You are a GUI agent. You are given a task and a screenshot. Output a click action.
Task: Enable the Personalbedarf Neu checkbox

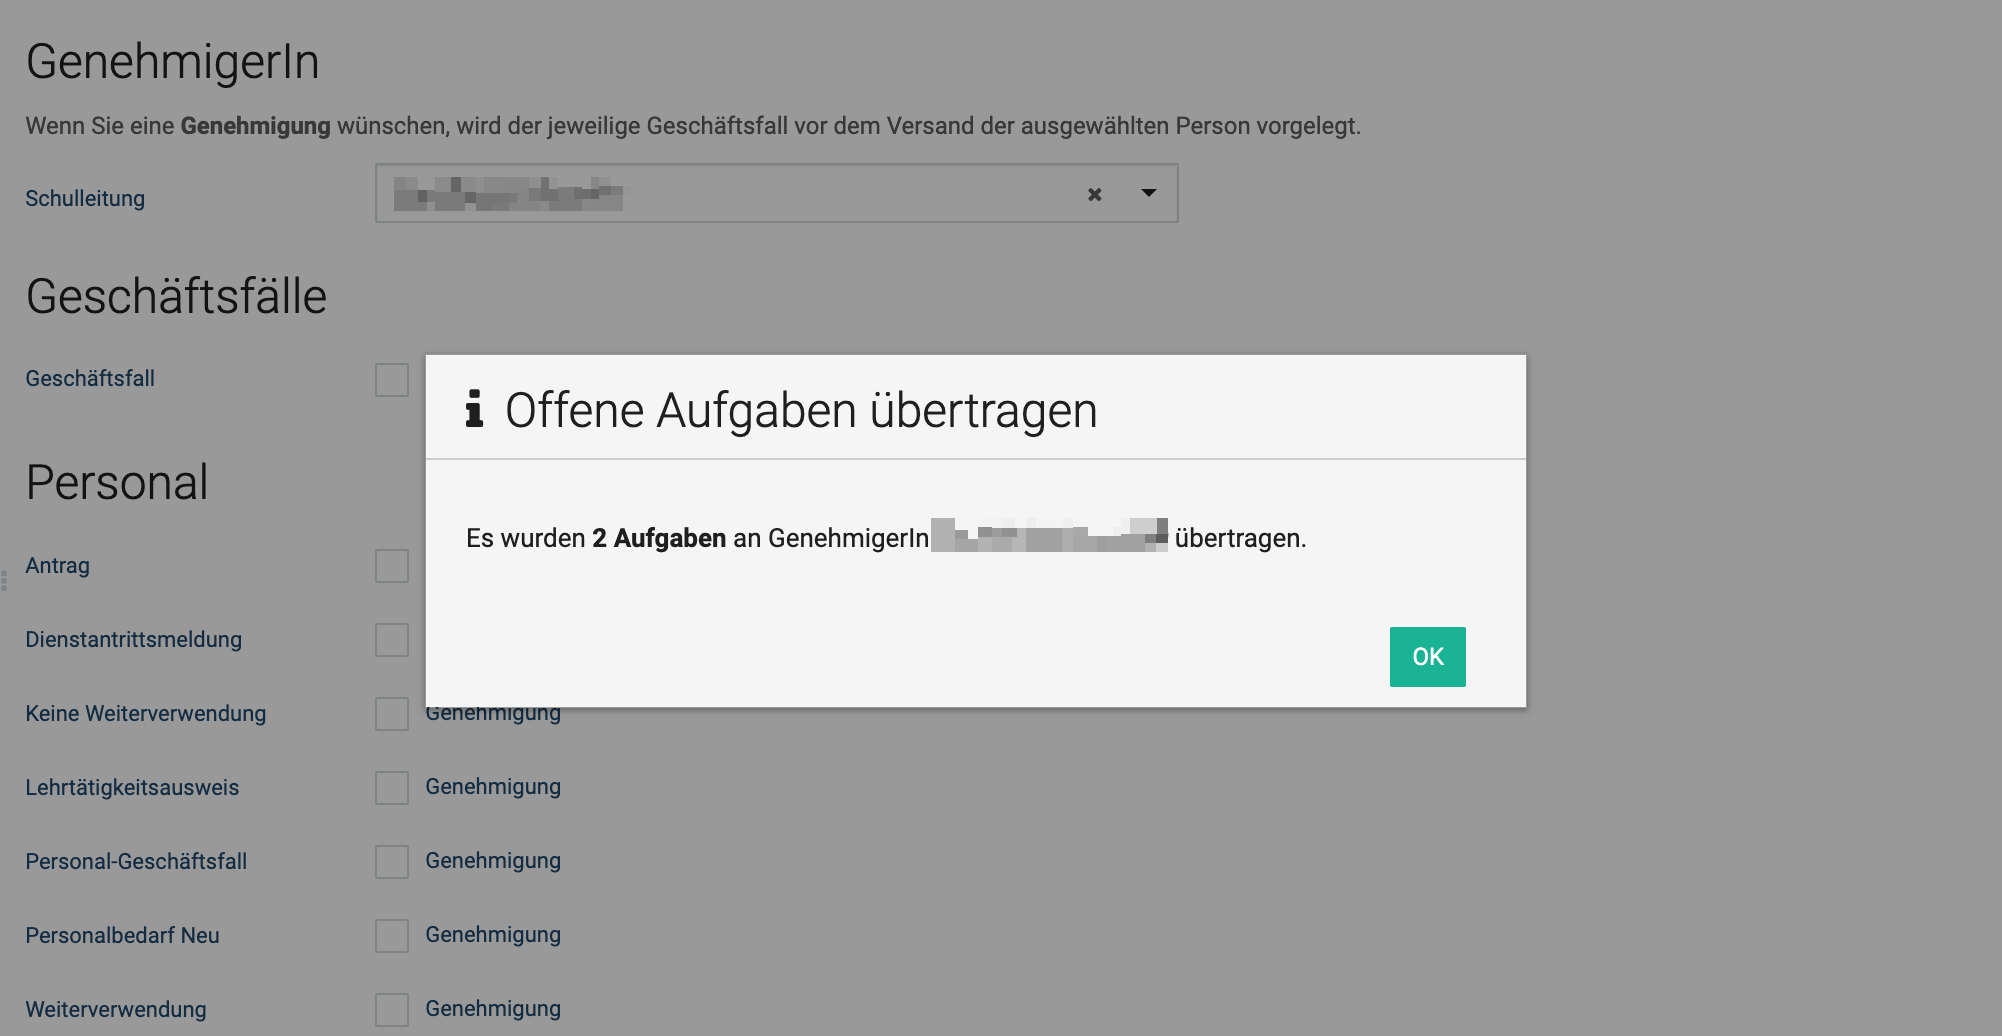coord(392,936)
